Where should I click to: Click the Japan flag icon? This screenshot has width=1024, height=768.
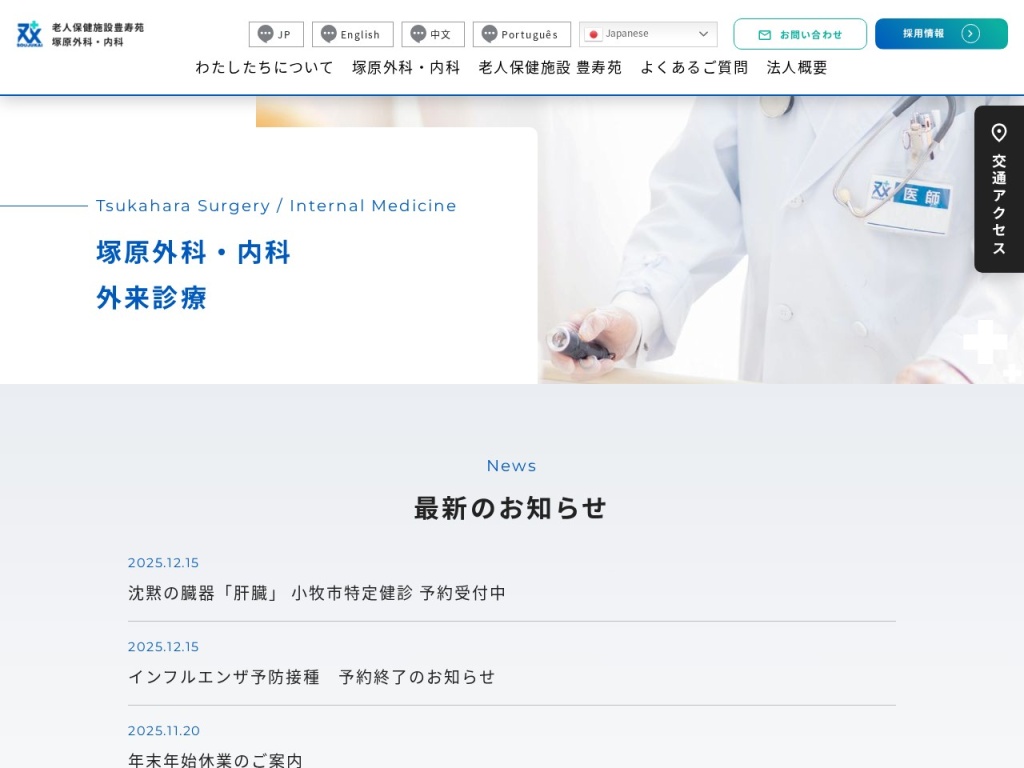593,34
